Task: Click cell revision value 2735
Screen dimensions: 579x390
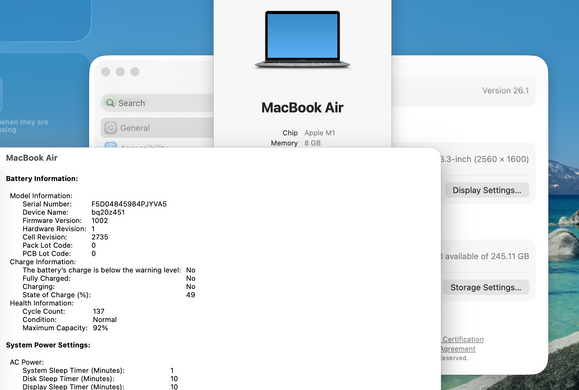Action: pos(100,237)
